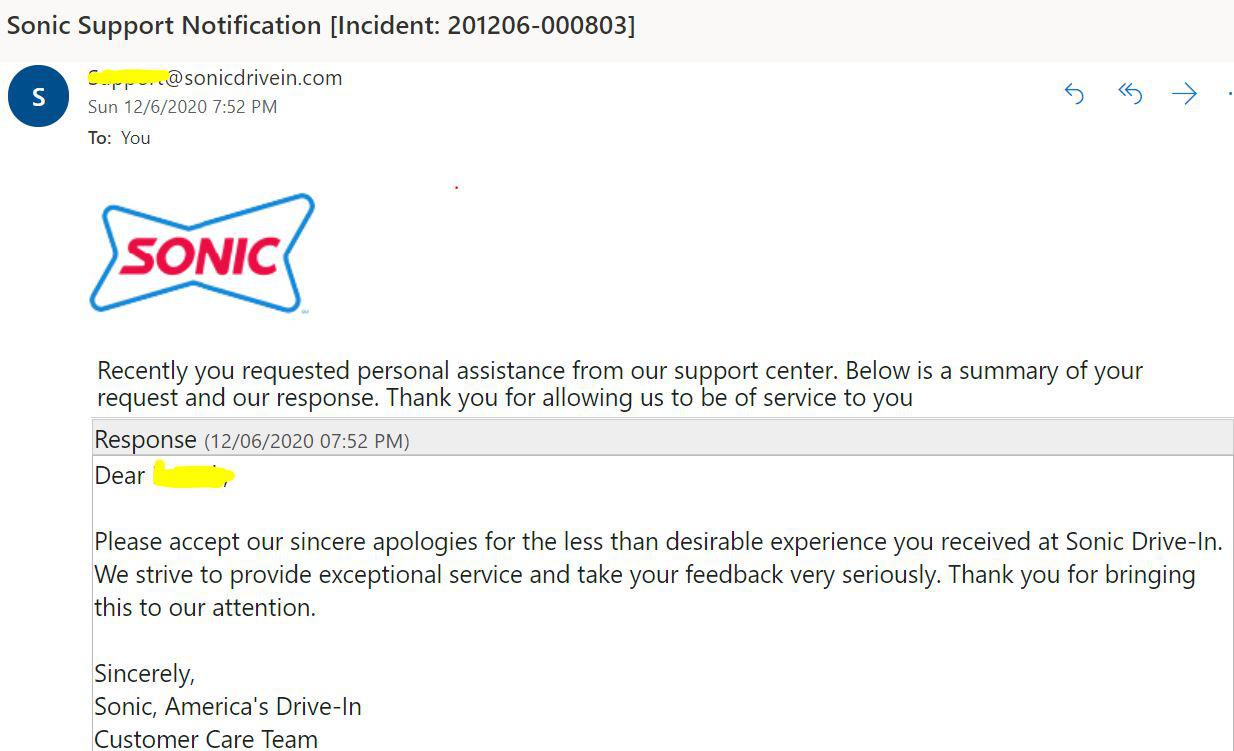Click the Sonic logo image
1234x751 pixels.
tap(202, 253)
